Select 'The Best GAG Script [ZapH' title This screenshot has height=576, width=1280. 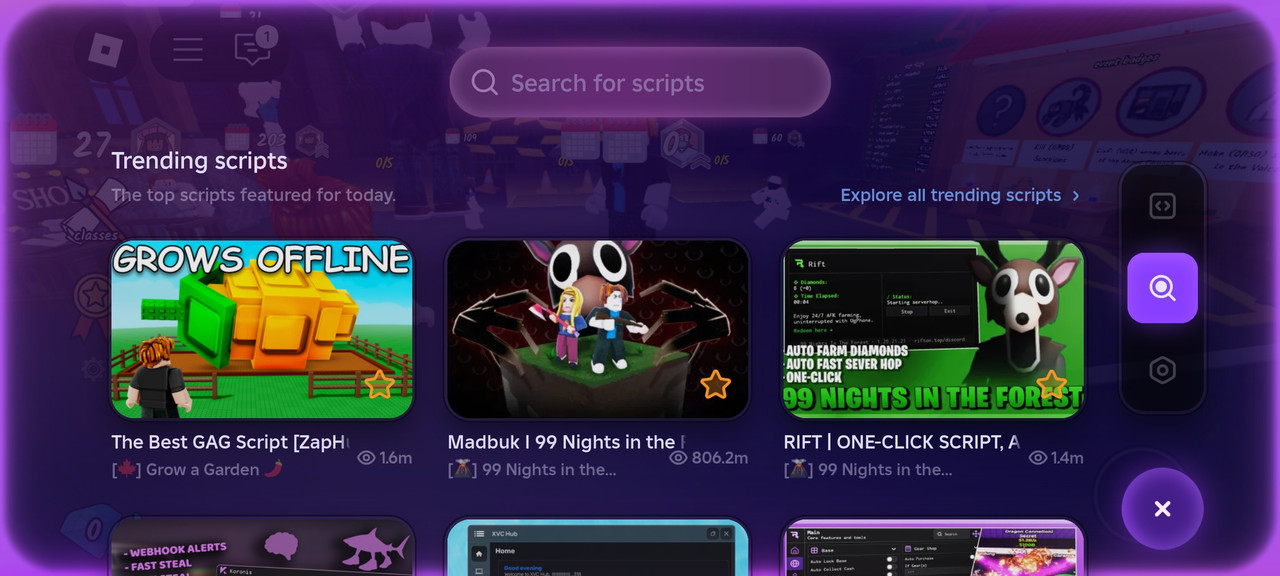click(x=230, y=442)
